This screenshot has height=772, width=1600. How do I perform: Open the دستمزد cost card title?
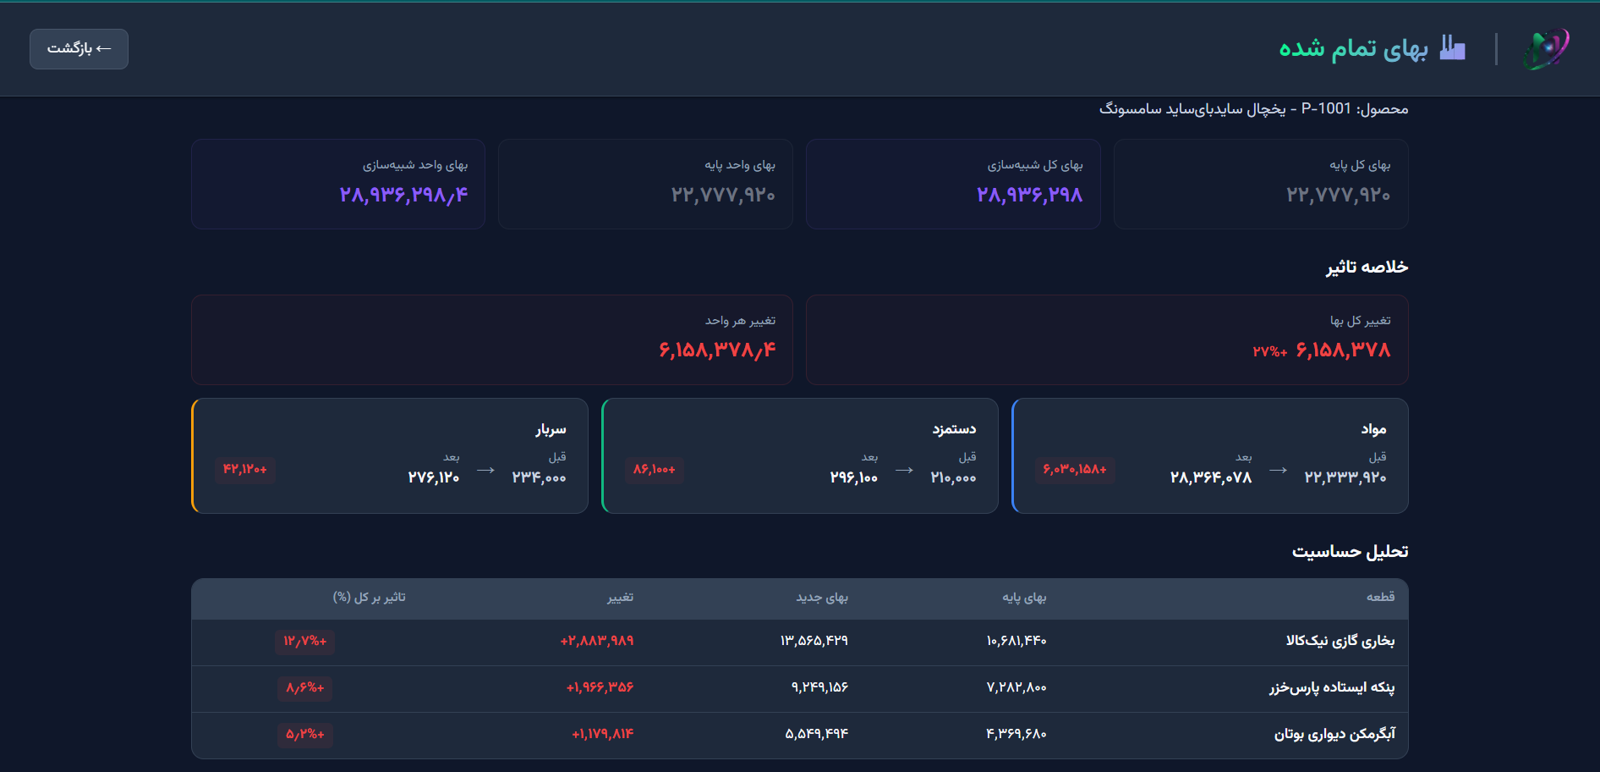954,429
